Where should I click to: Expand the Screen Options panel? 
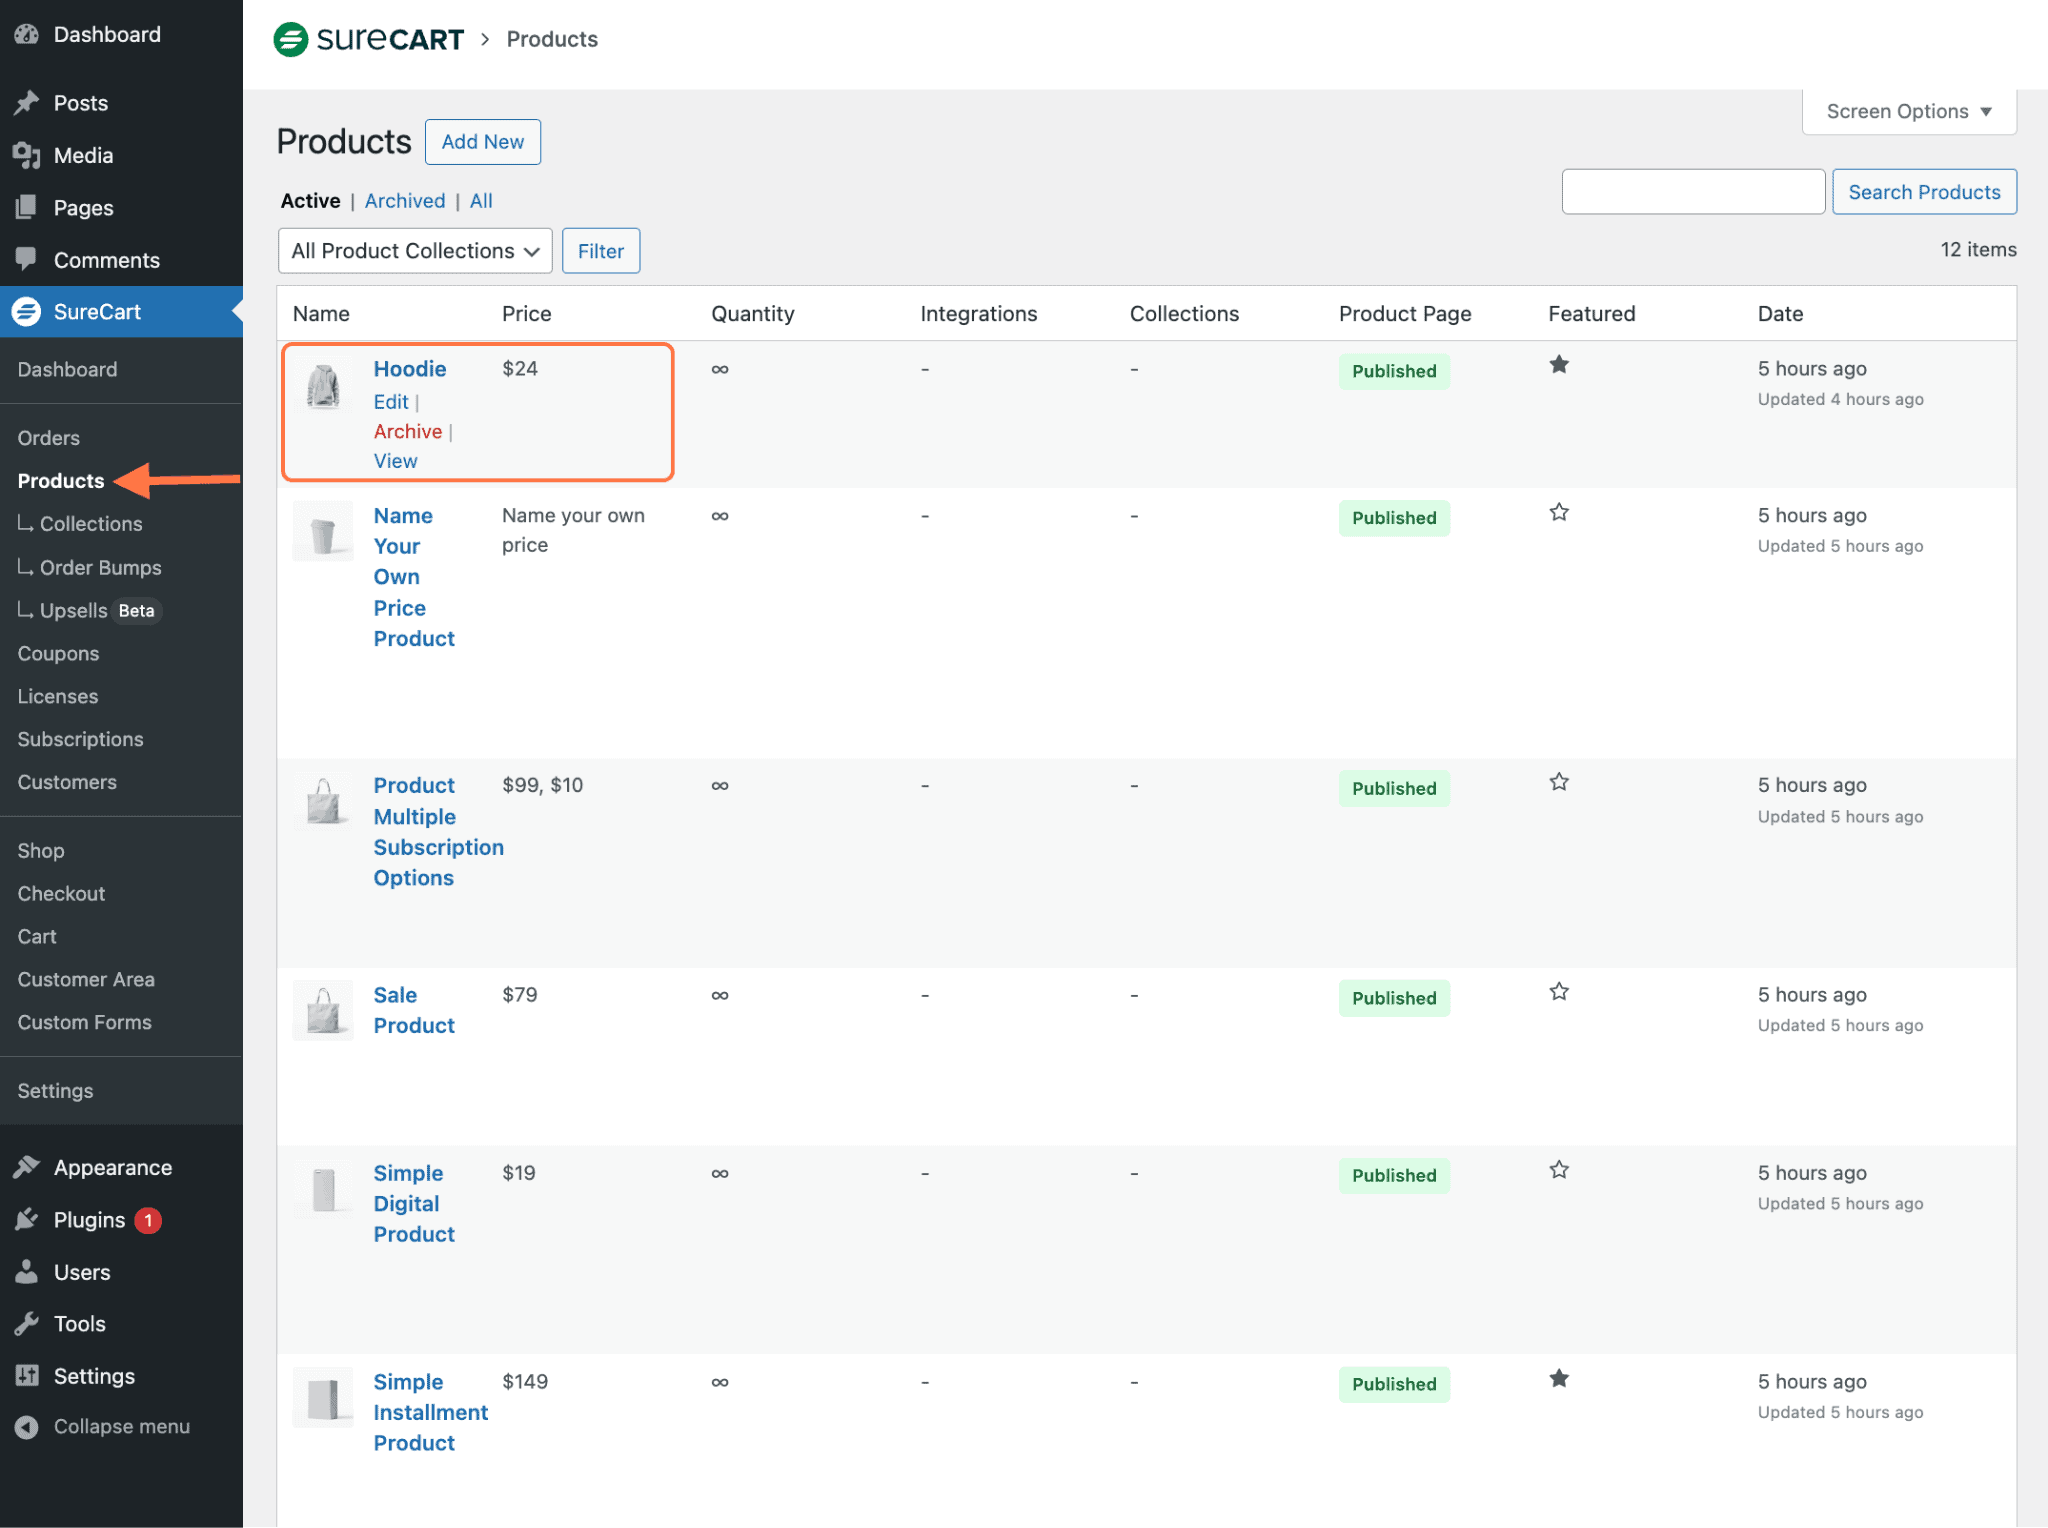[1908, 111]
